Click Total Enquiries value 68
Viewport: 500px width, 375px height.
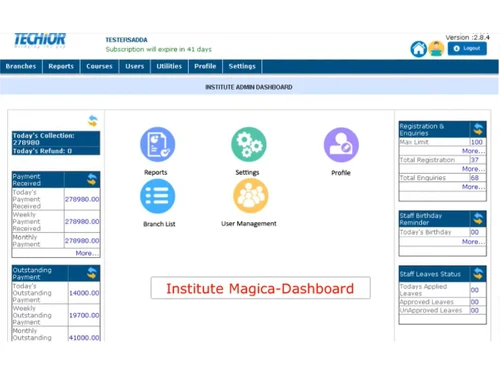pos(475,178)
